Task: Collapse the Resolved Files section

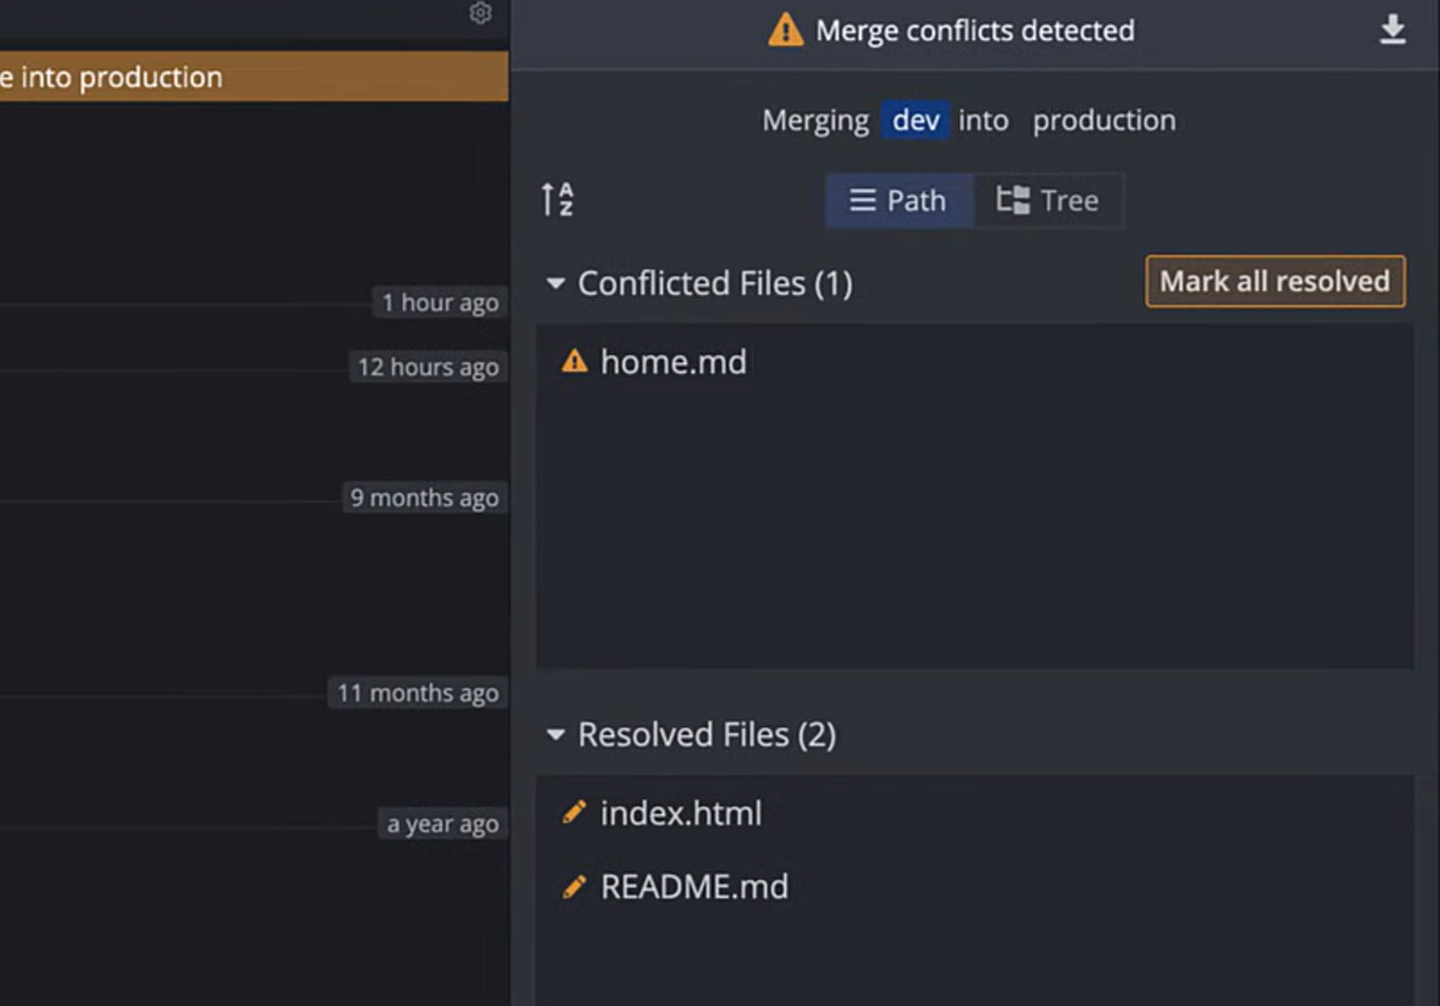Action: click(556, 735)
